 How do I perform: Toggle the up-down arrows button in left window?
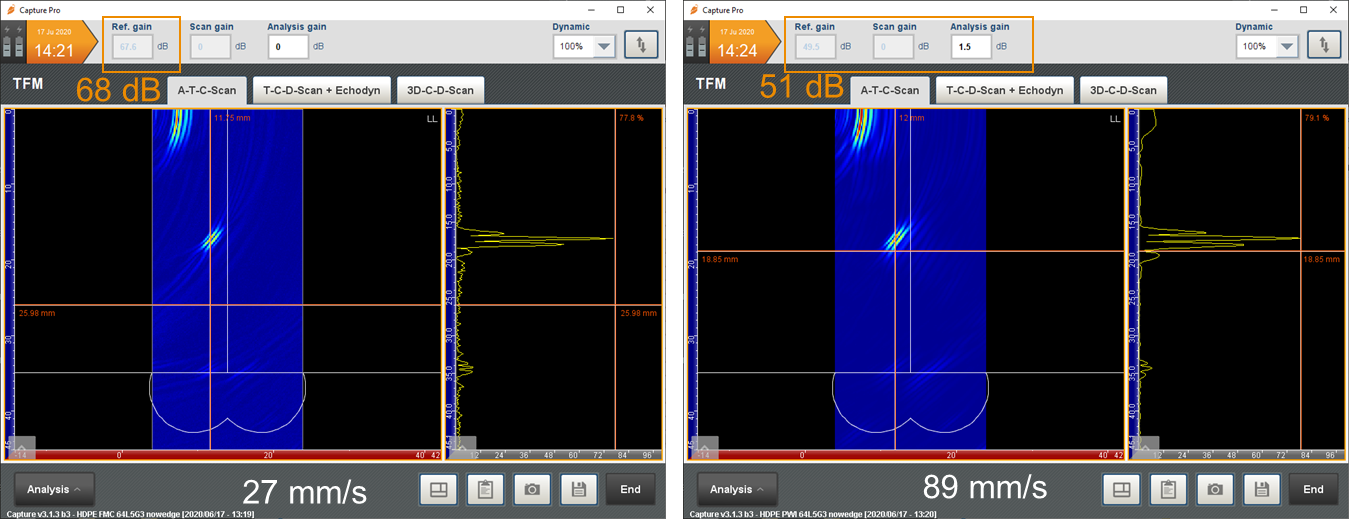click(x=641, y=45)
